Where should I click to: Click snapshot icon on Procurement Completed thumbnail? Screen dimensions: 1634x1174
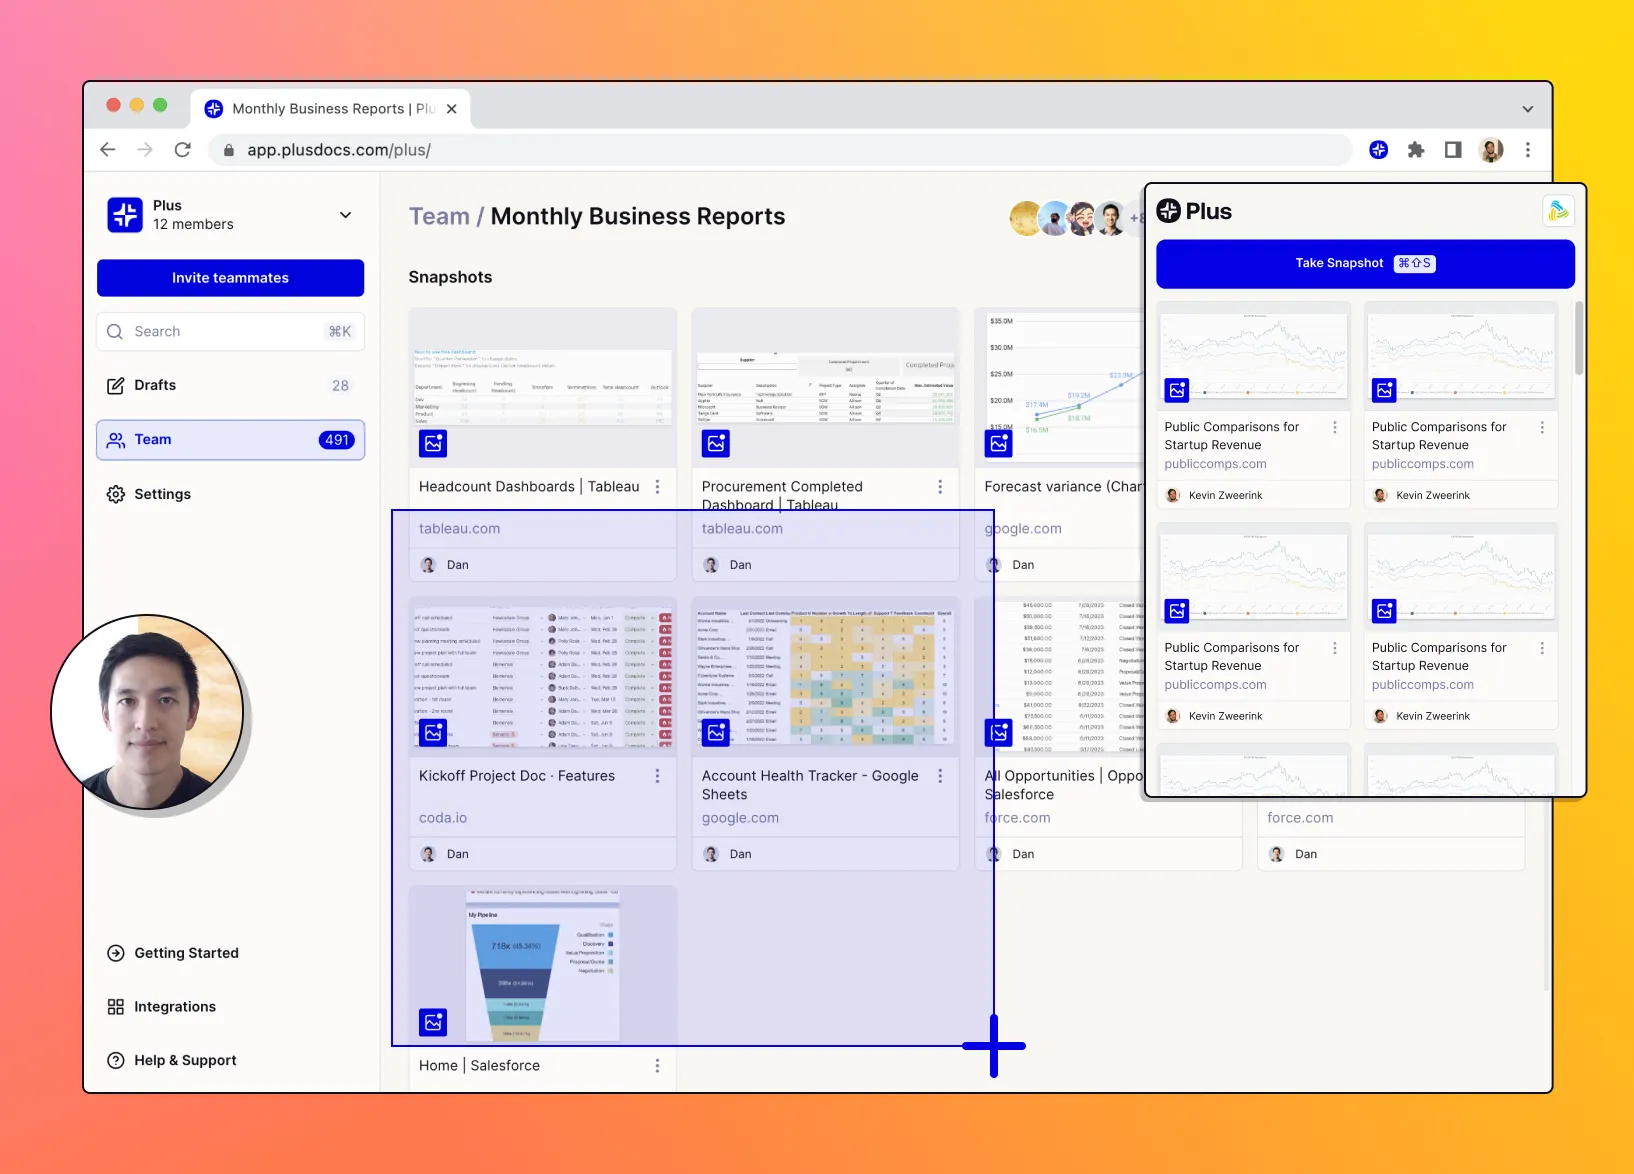716,443
